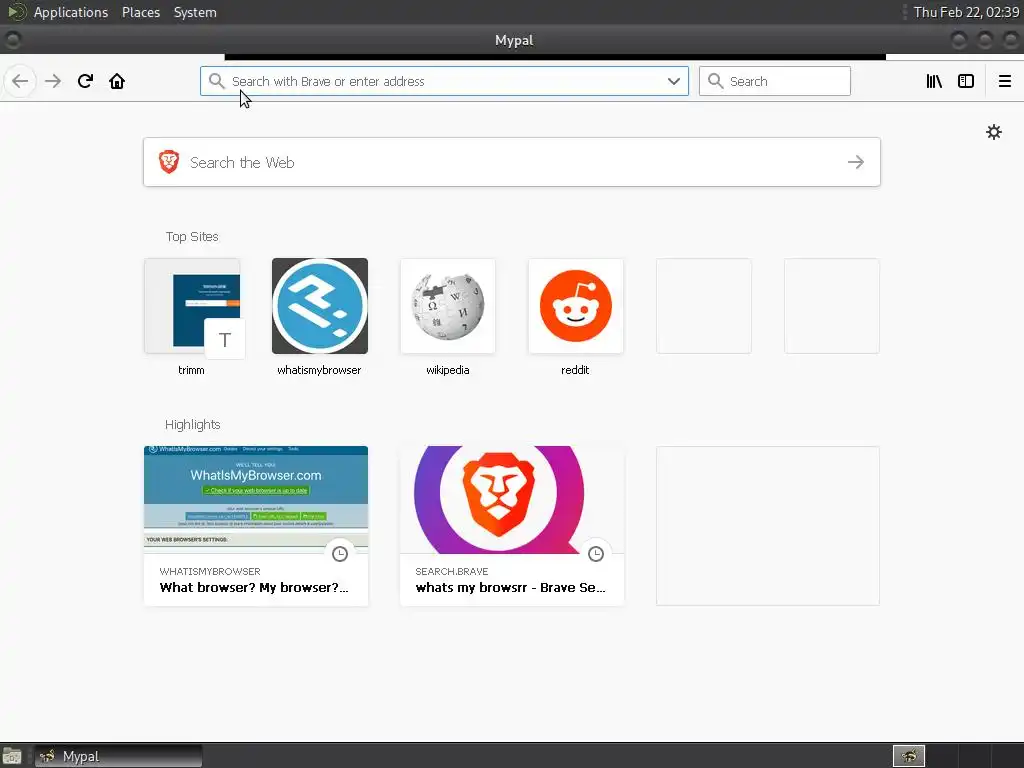Open the whatismybrowser top site tile
The width and height of the screenshot is (1024, 768).
click(x=320, y=306)
